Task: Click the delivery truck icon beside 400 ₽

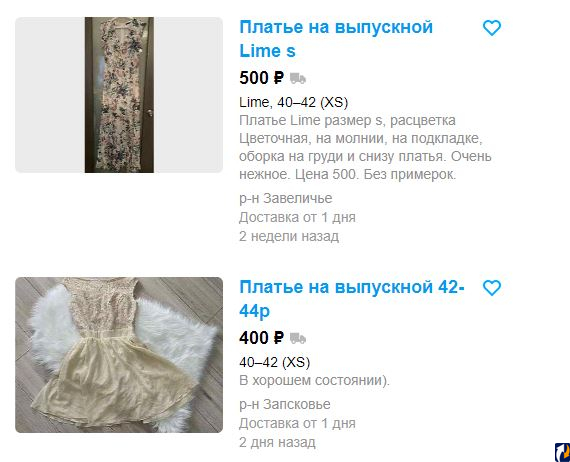Action: pos(298,338)
